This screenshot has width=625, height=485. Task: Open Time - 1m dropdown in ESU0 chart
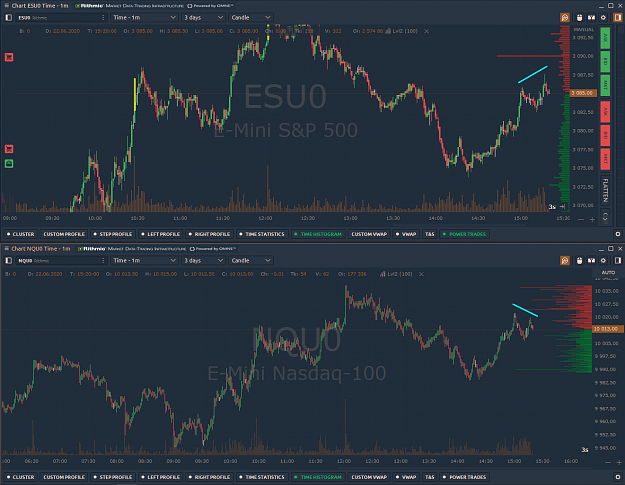pyautogui.click(x=144, y=18)
